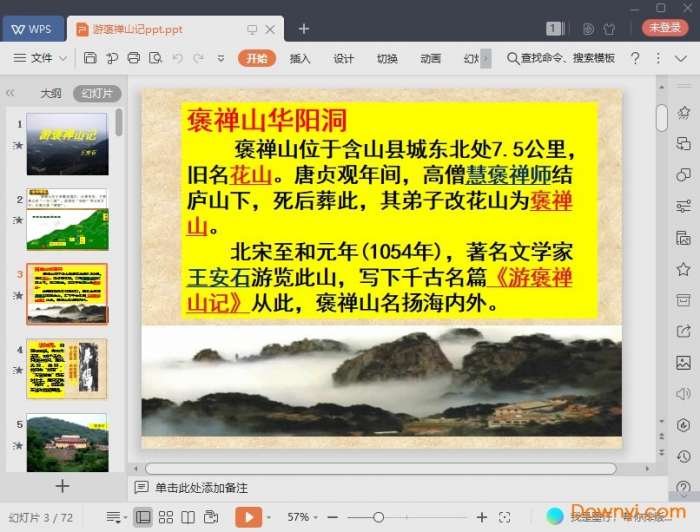The height and width of the screenshot is (532, 700).
Task: Switch to the WPS home tab
Action: pyautogui.click(x=32, y=29)
